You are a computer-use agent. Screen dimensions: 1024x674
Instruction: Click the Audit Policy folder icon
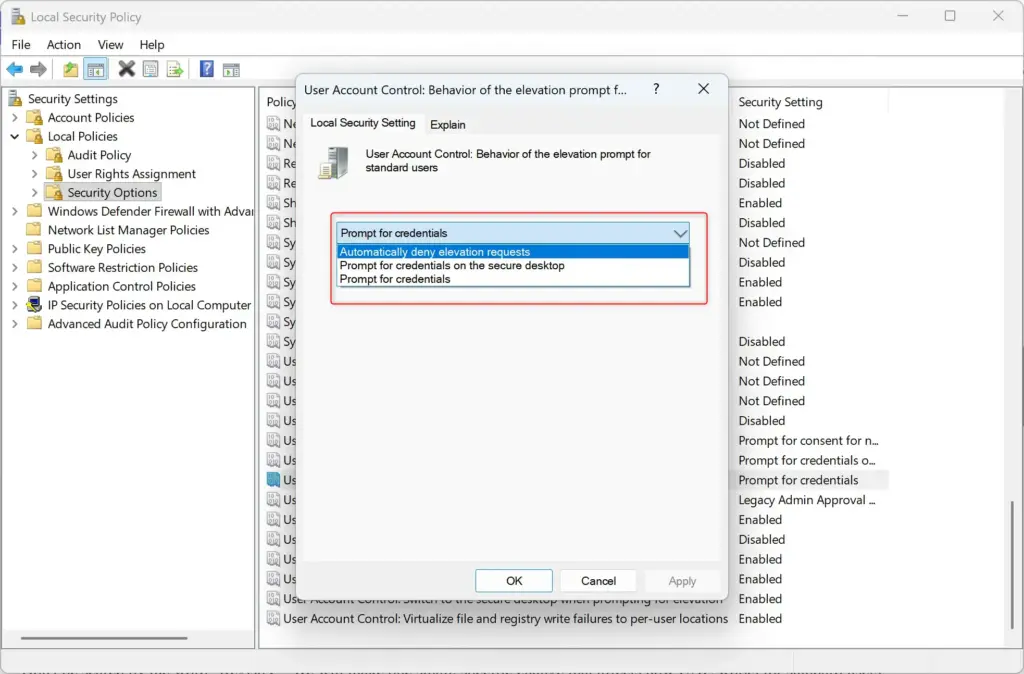54,155
